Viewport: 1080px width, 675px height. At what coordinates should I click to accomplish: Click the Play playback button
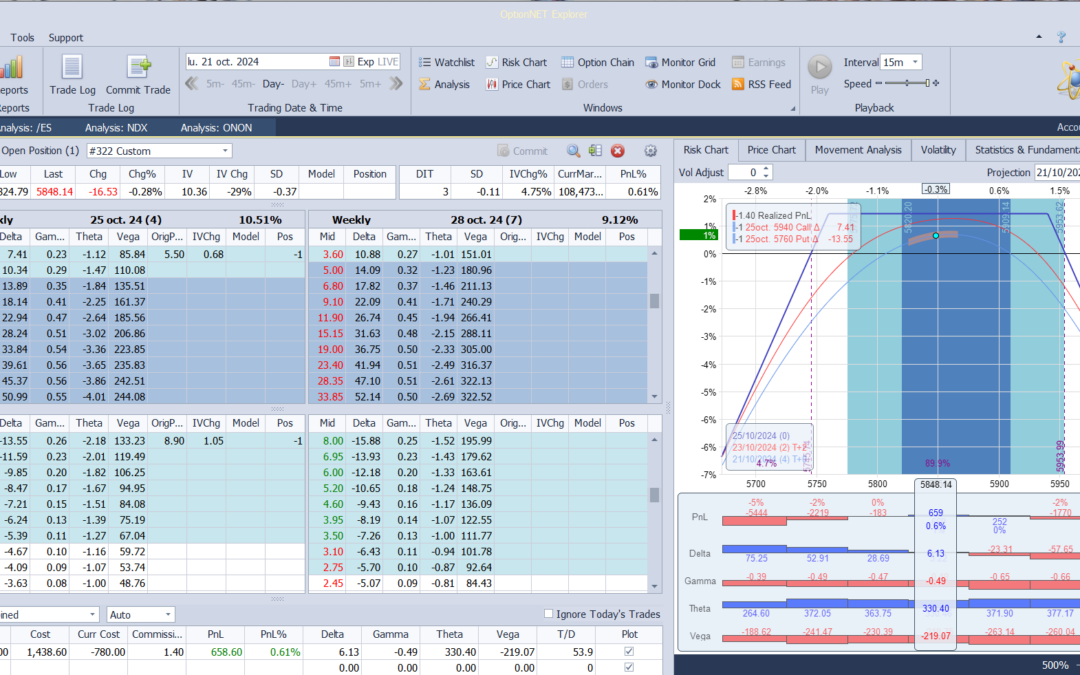(x=820, y=74)
